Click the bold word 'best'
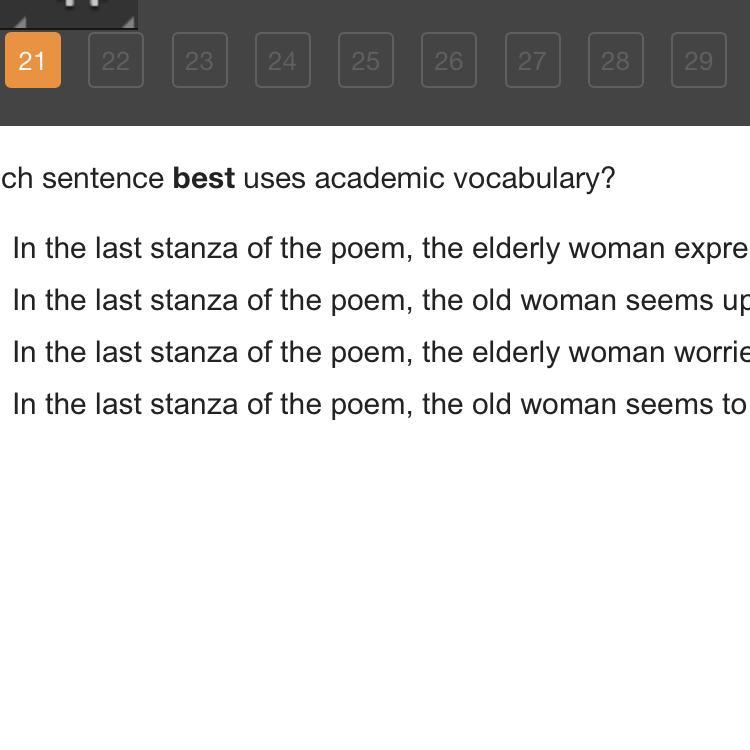 click(x=204, y=178)
